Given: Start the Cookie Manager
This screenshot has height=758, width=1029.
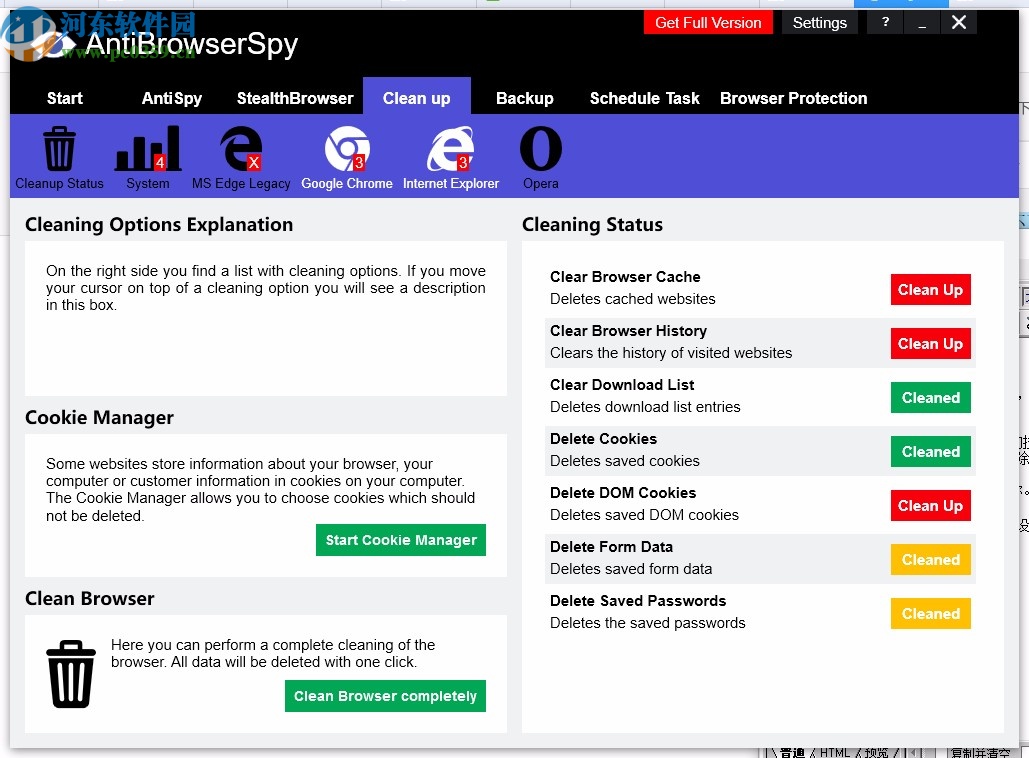Looking at the screenshot, I should (x=400, y=539).
